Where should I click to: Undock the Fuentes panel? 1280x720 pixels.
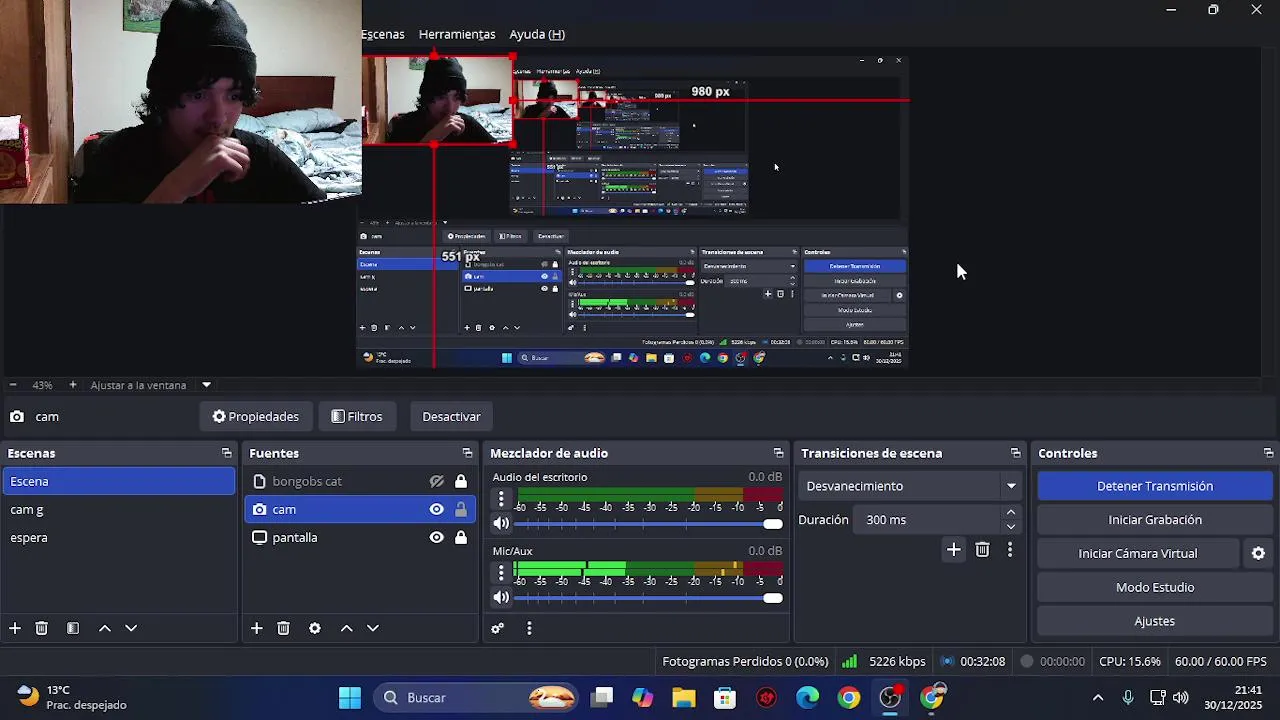coord(467,453)
